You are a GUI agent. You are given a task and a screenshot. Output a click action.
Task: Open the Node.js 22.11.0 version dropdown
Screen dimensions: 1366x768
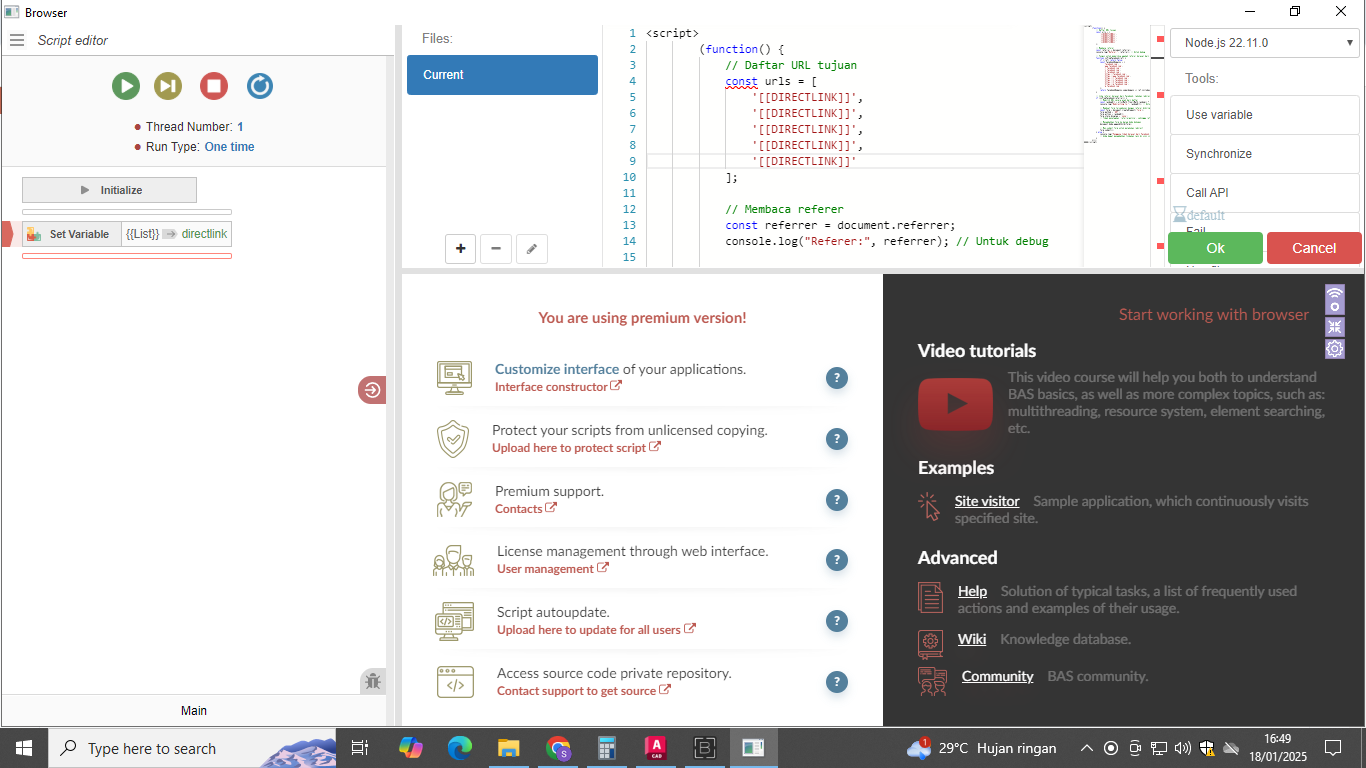1264,43
